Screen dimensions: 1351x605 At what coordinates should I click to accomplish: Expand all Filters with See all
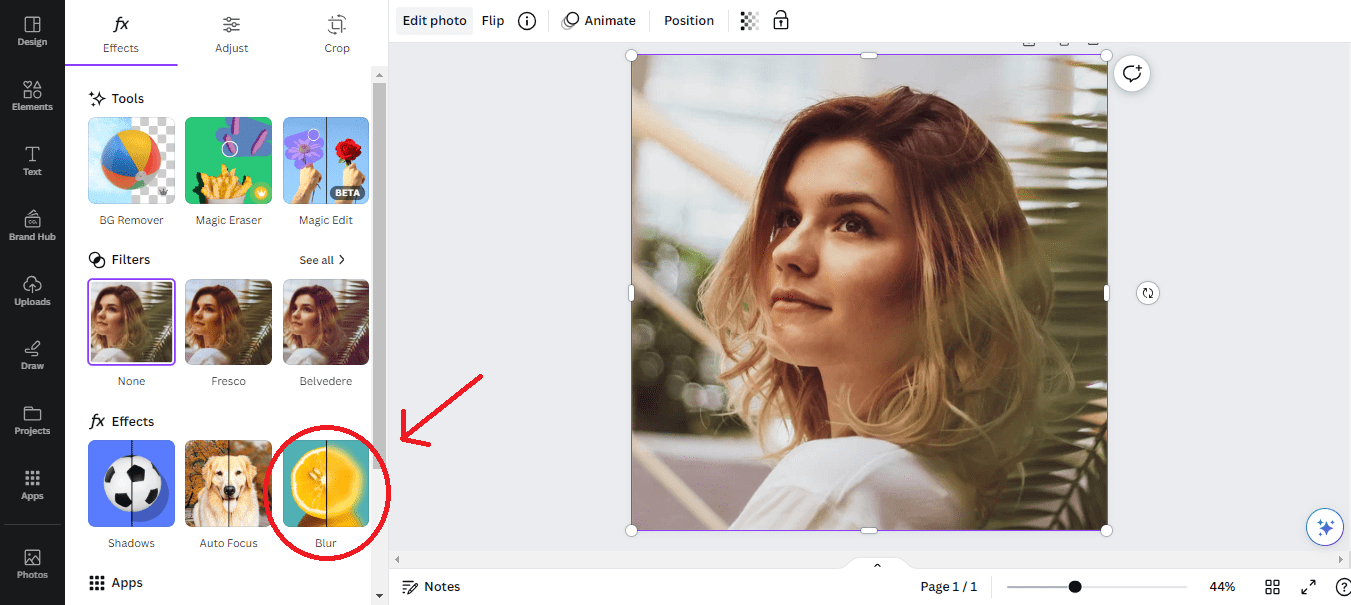pyautogui.click(x=320, y=259)
